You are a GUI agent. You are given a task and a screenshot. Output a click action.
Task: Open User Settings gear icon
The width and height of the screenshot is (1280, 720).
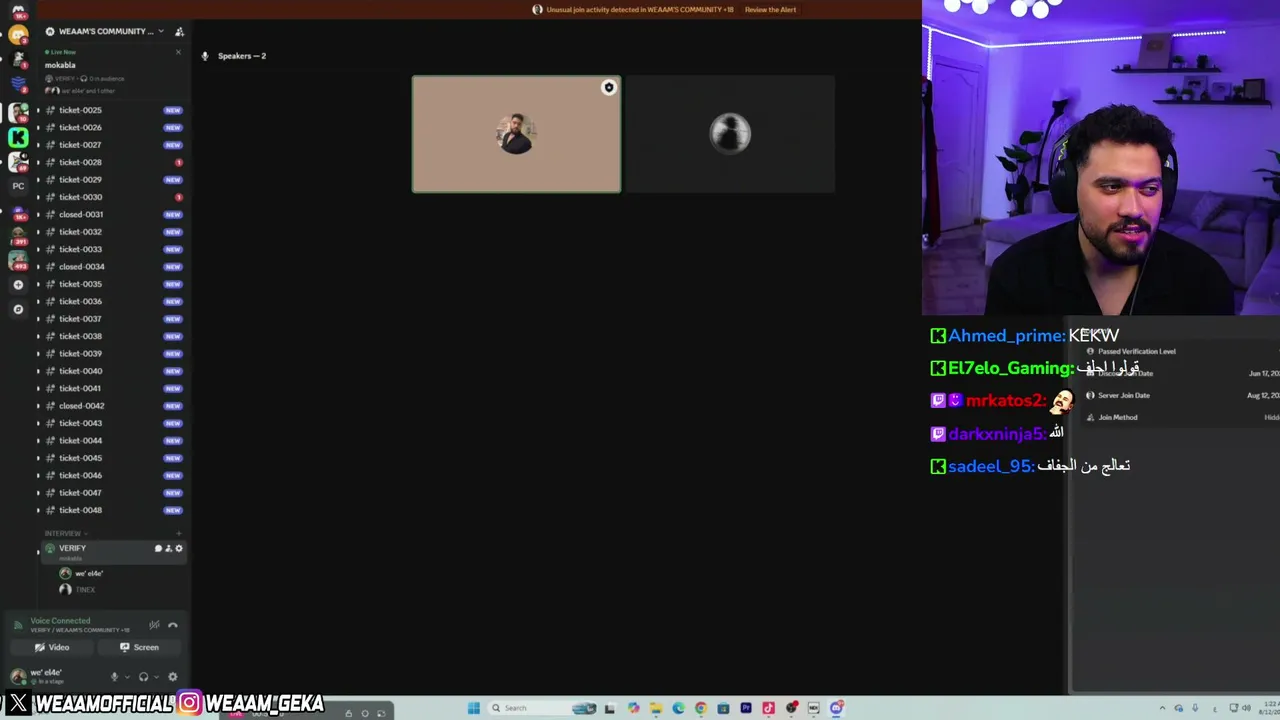pos(173,677)
